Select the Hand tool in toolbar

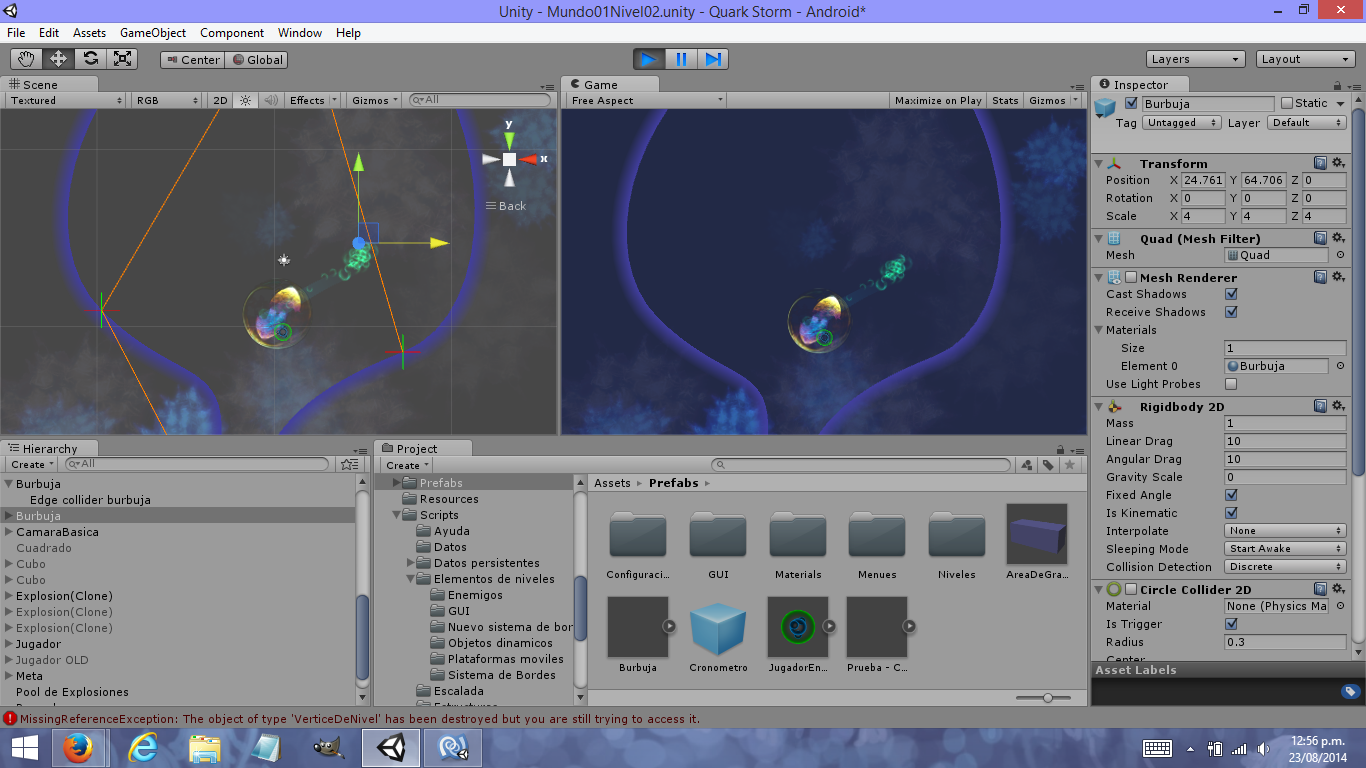pyautogui.click(x=27, y=59)
